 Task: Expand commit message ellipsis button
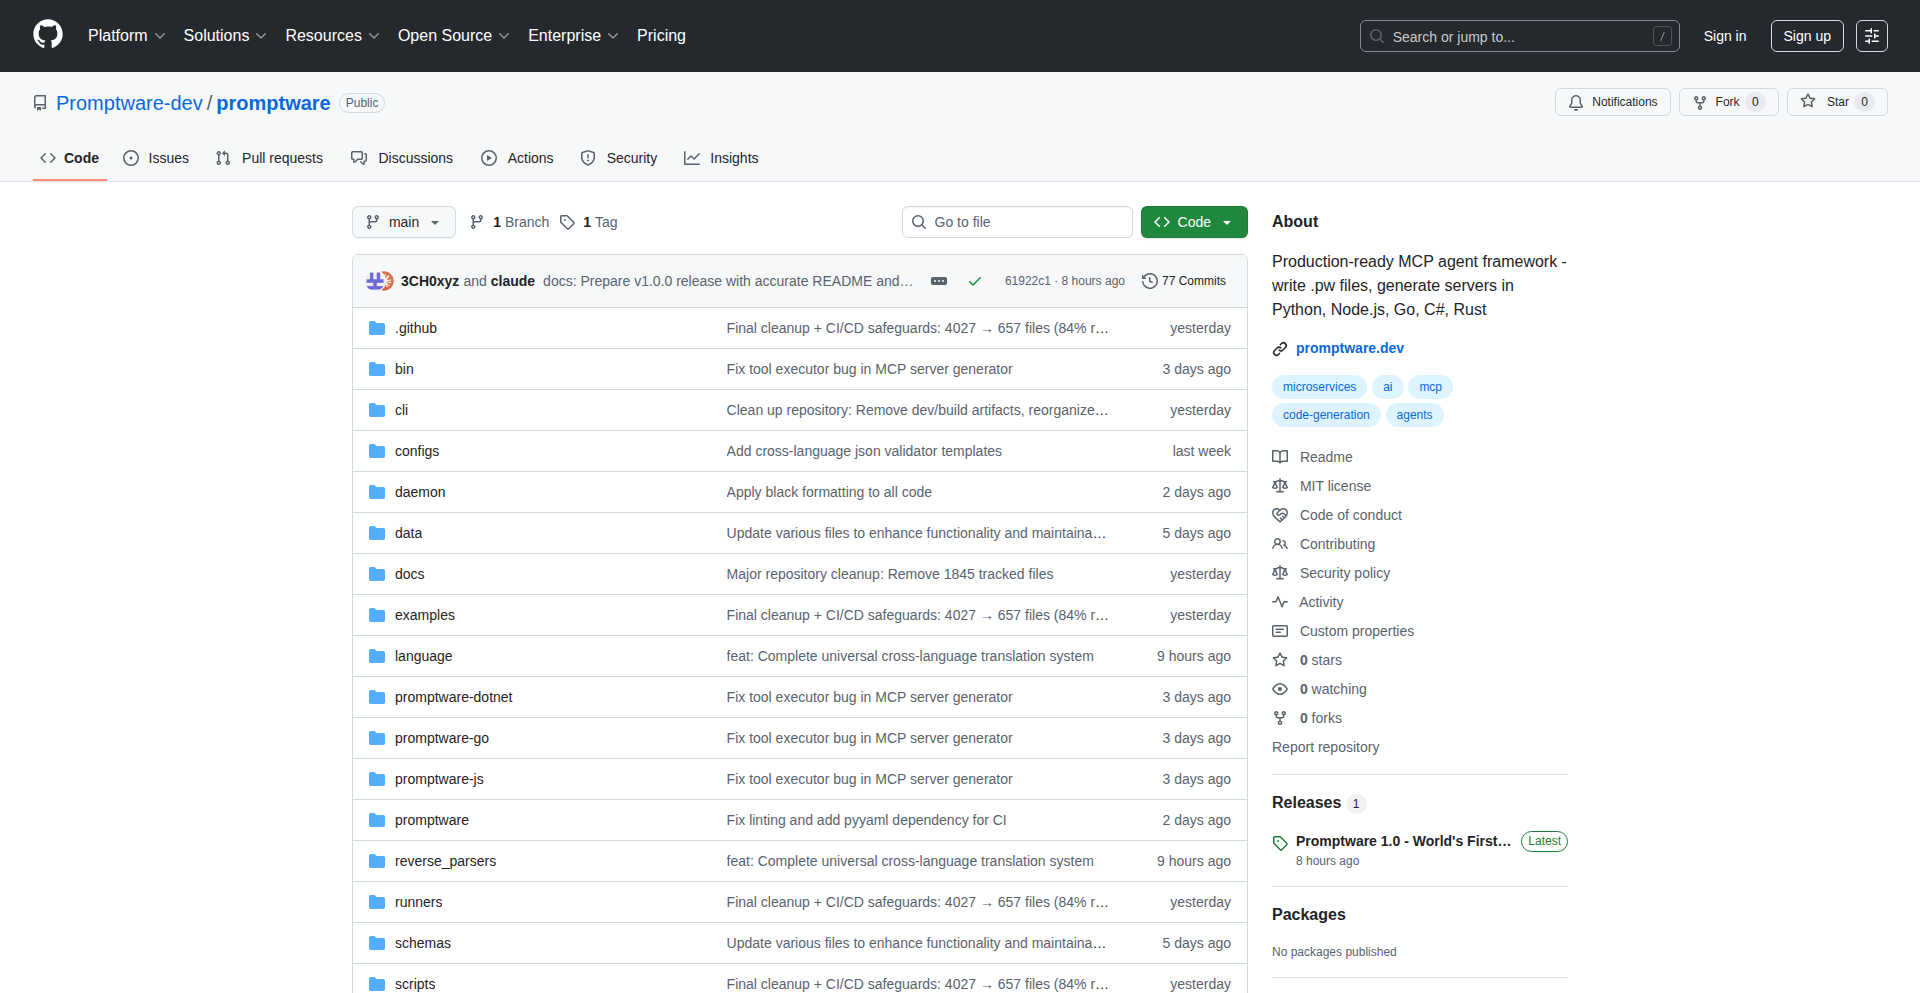(938, 281)
